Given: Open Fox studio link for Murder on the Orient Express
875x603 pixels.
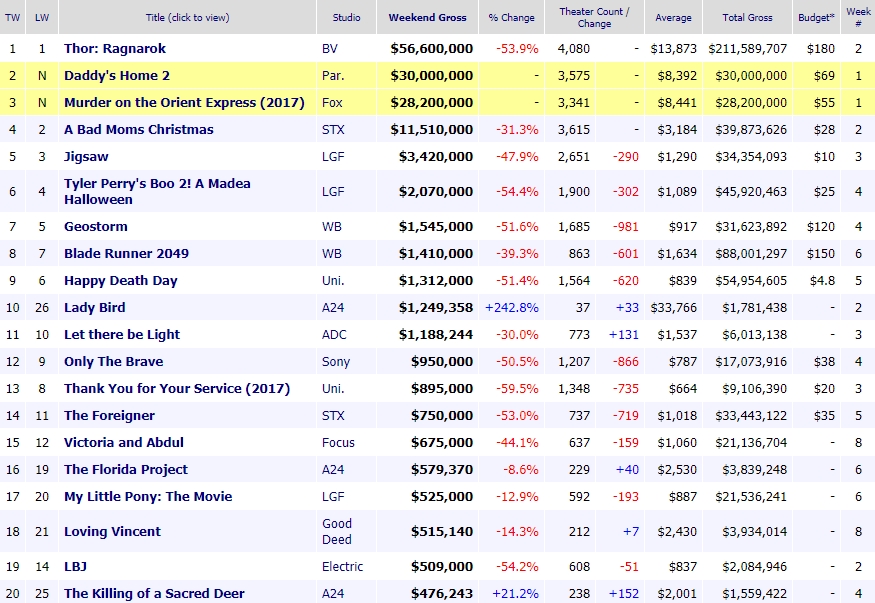Looking at the screenshot, I should pyautogui.click(x=332, y=103).
